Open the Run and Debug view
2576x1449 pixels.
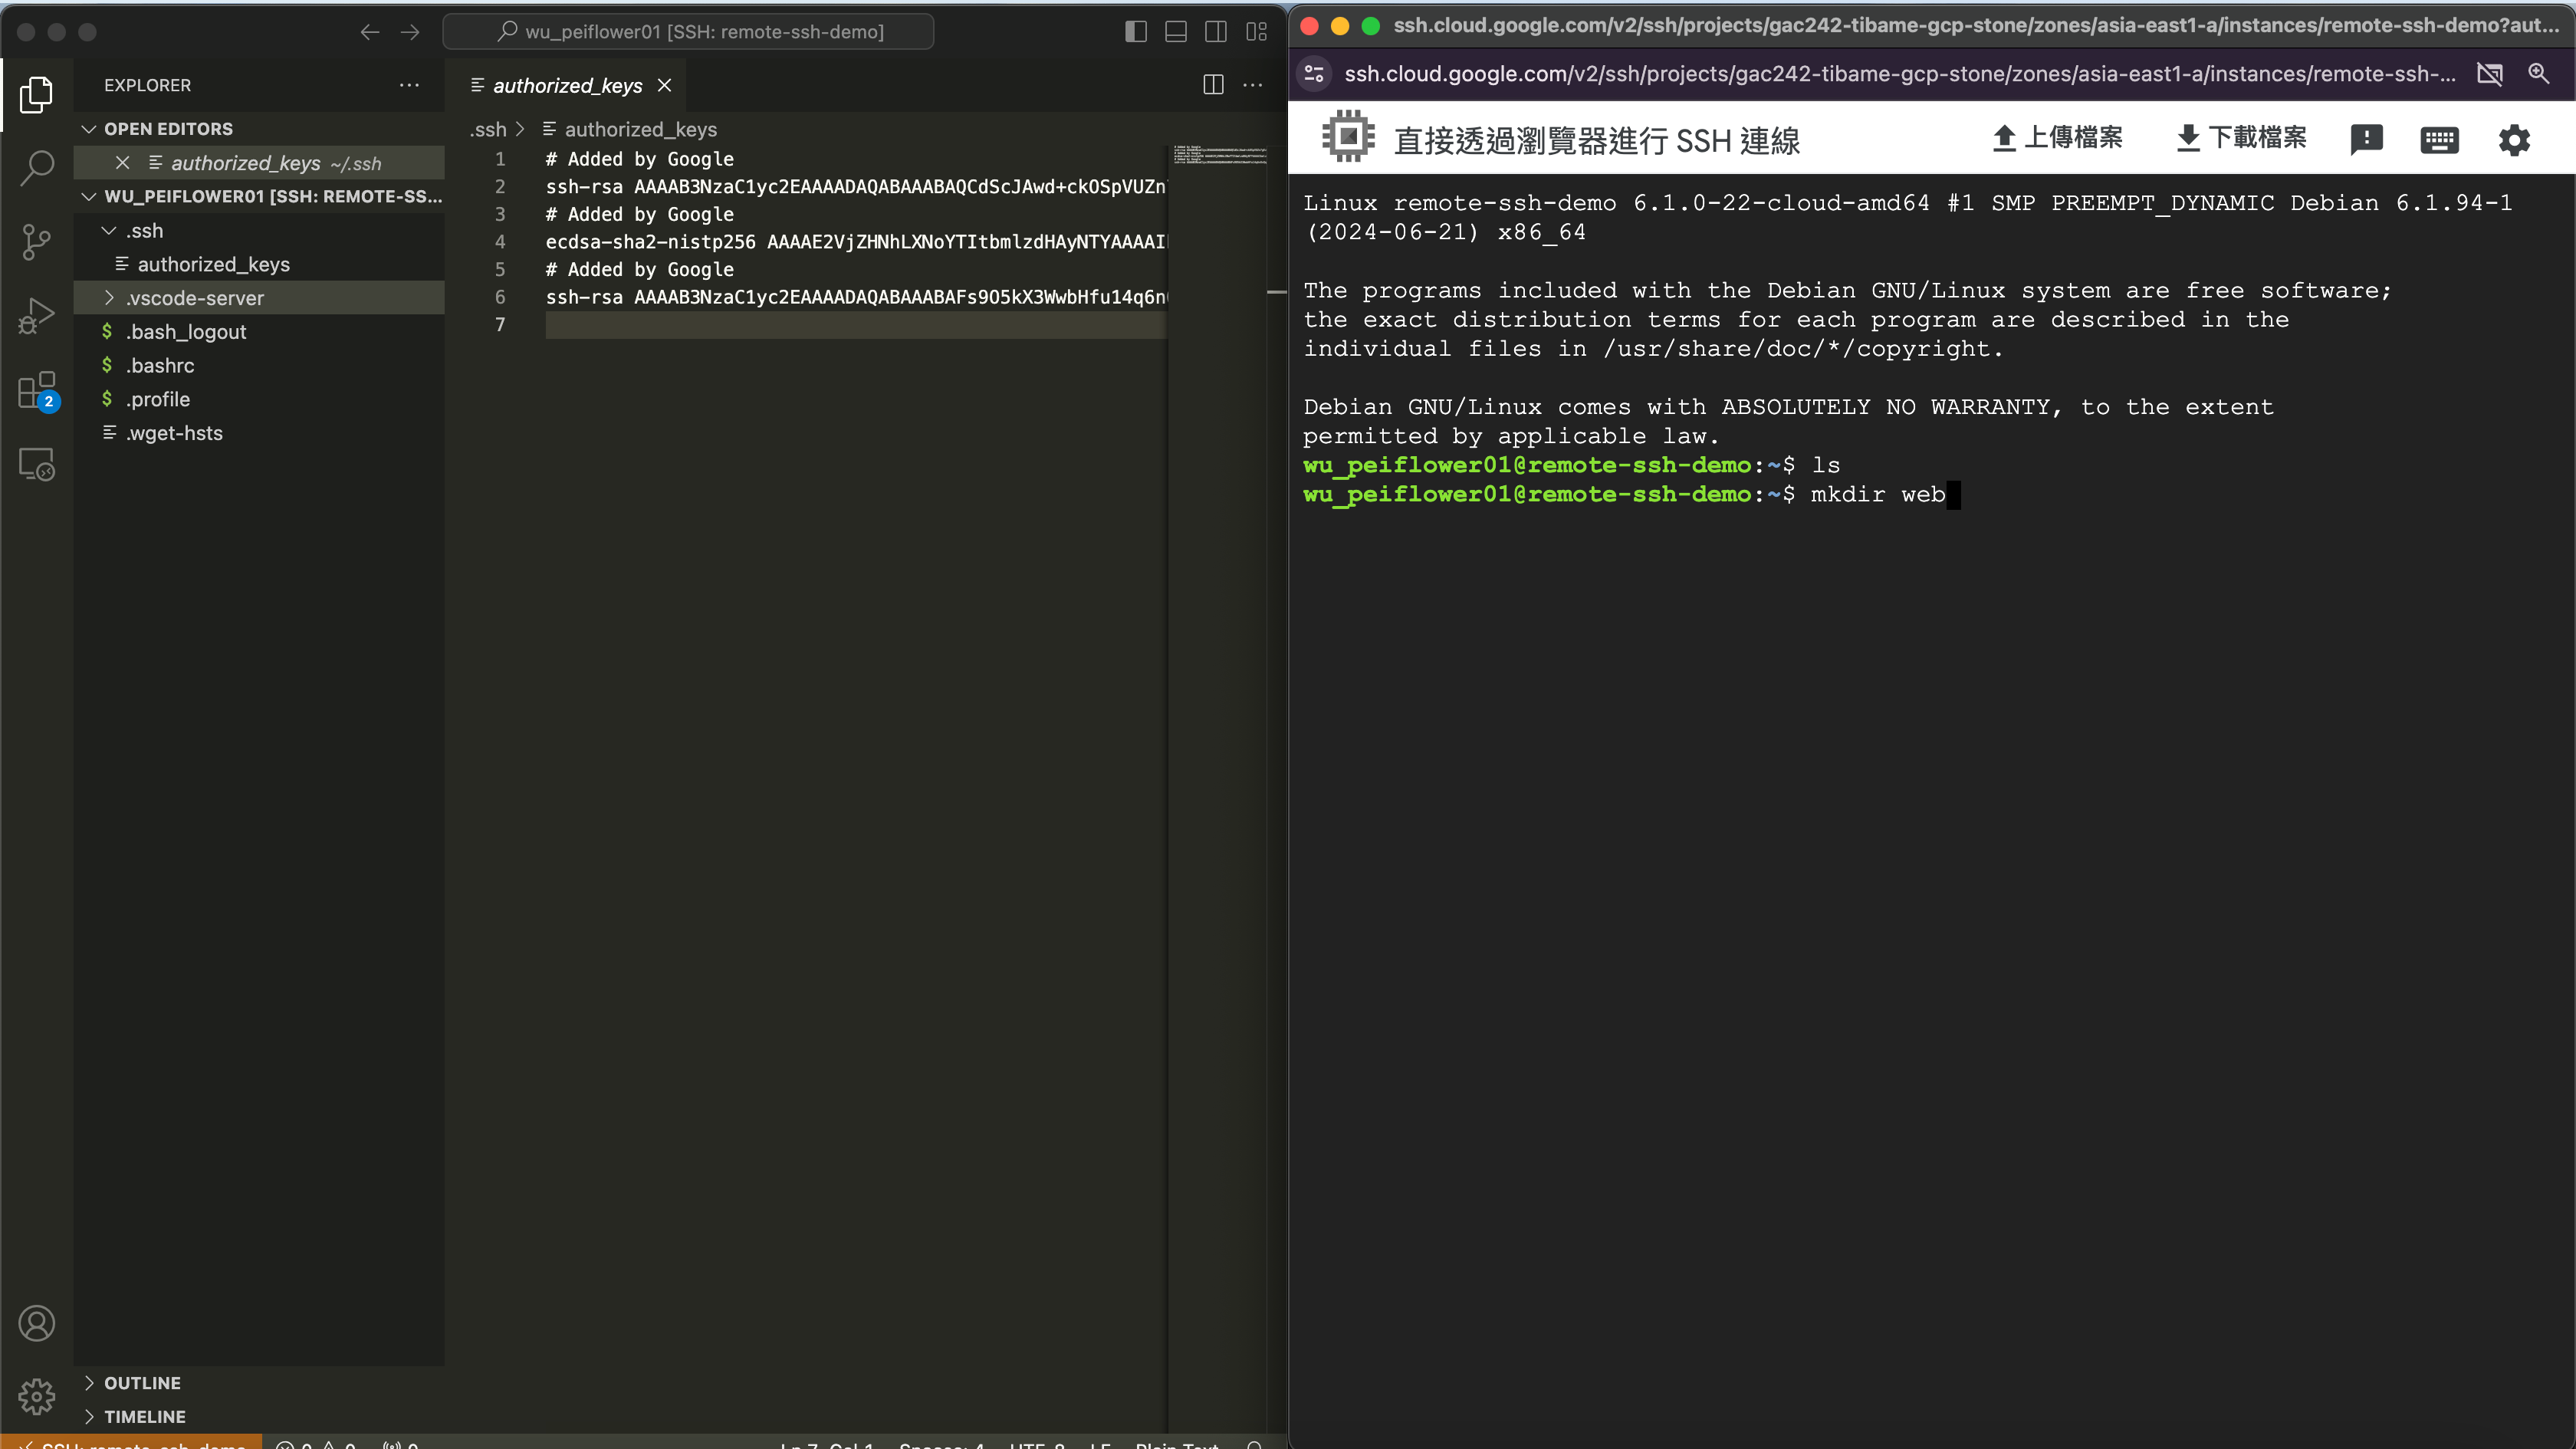[x=37, y=316]
